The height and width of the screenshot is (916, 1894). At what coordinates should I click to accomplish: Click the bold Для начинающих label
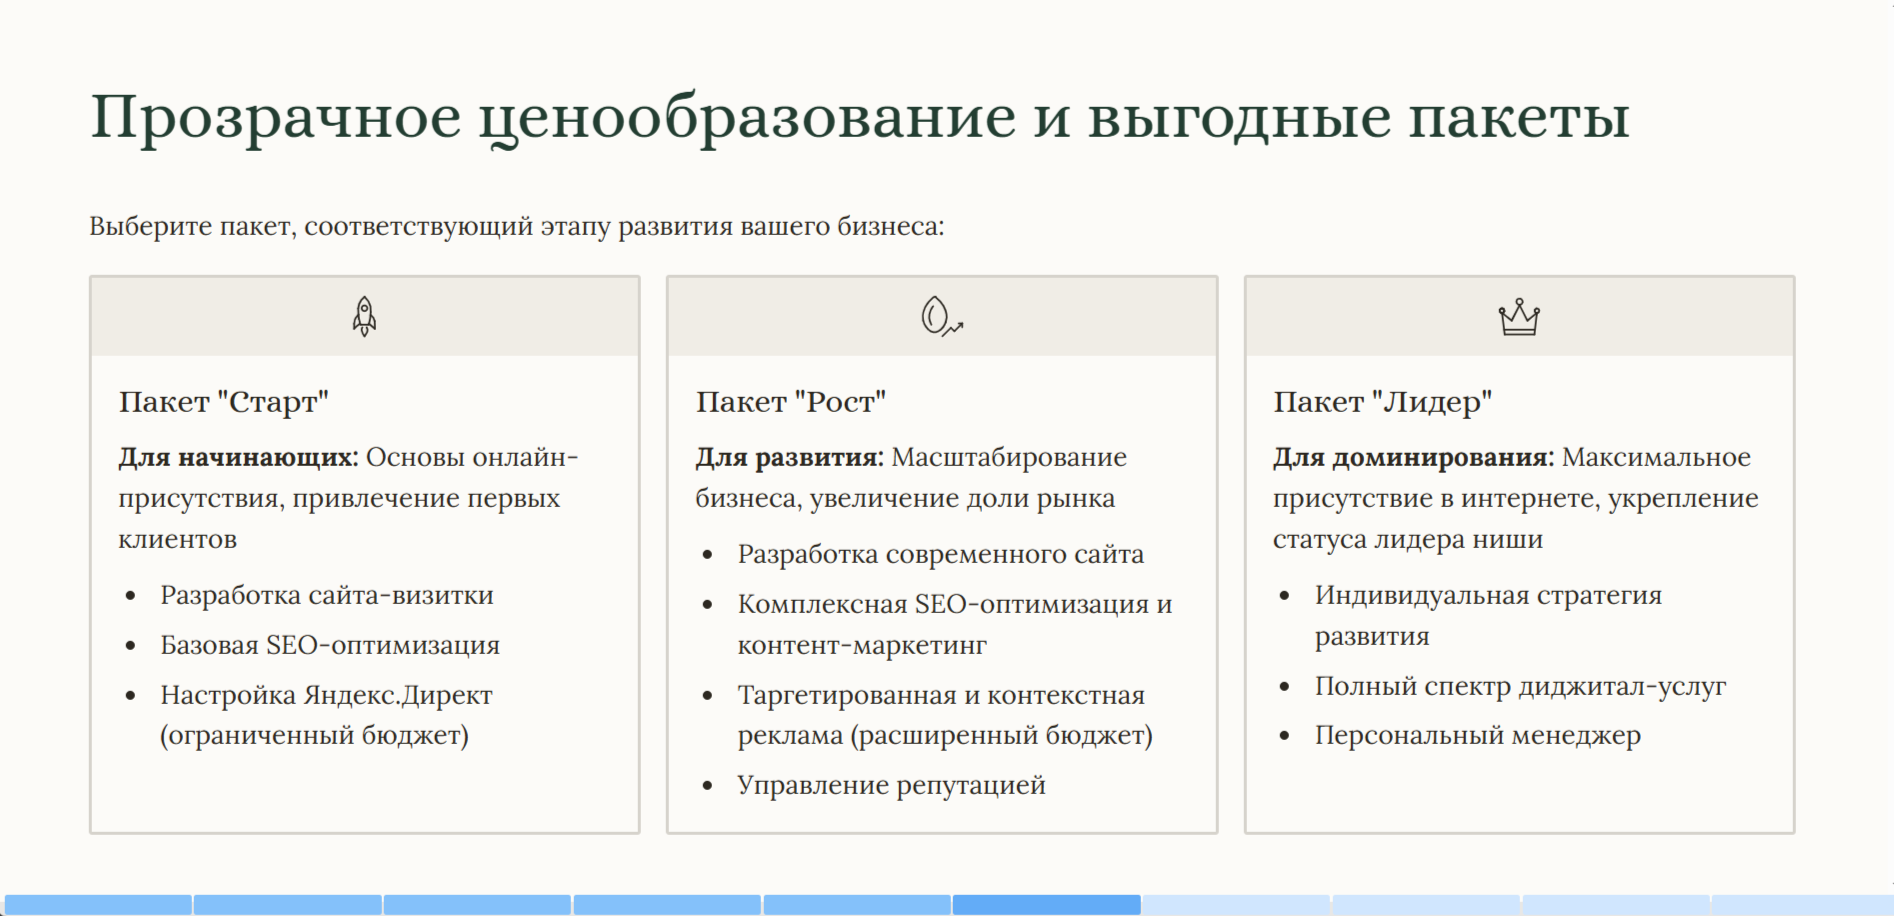[238, 458]
